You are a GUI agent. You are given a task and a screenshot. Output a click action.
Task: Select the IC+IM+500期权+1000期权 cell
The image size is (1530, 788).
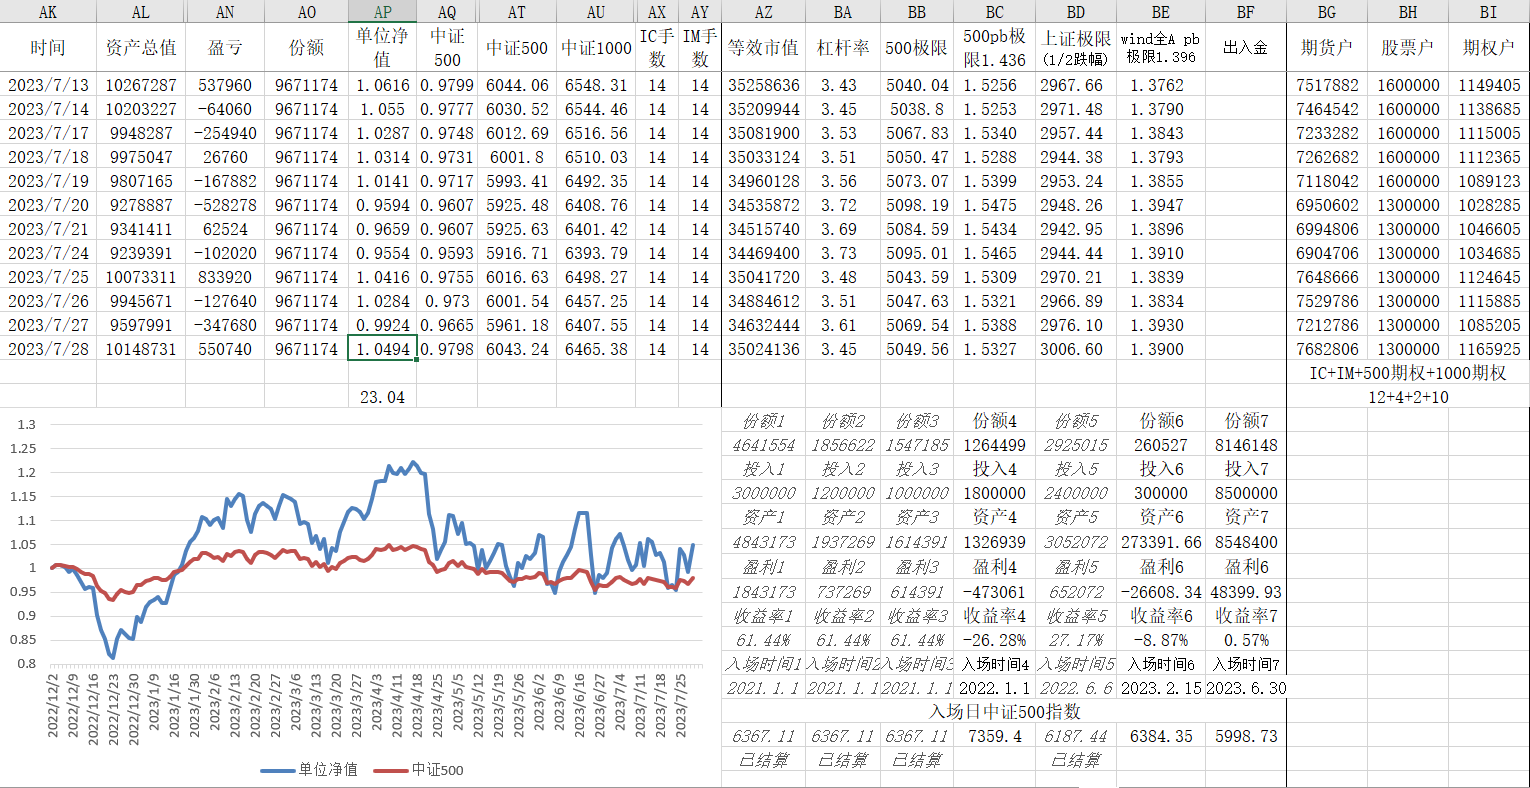point(1407,373)
